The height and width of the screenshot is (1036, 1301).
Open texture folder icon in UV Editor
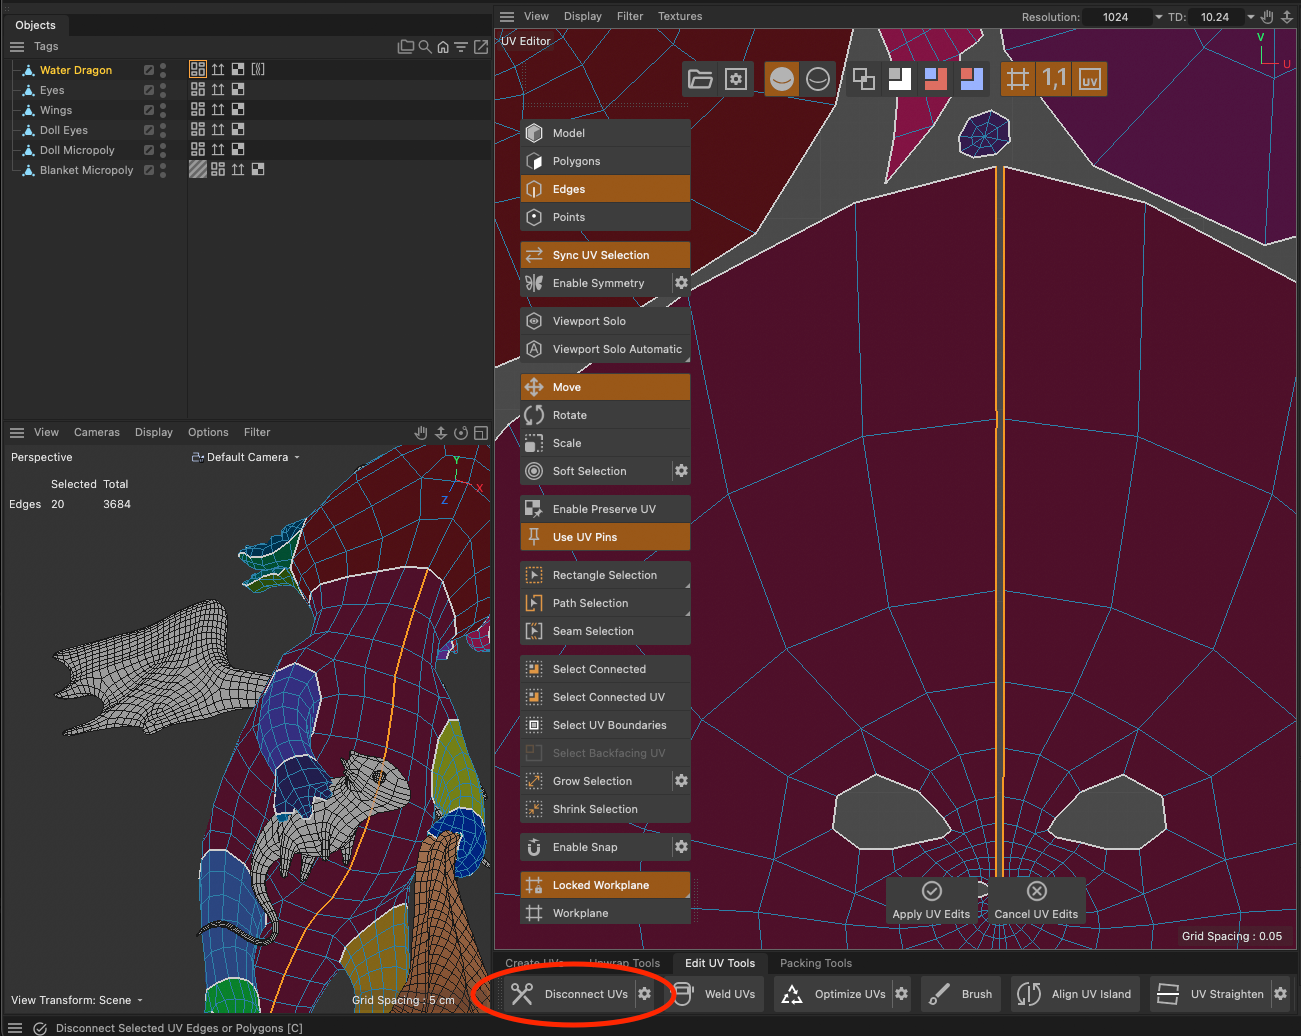[x=700, y=79]
